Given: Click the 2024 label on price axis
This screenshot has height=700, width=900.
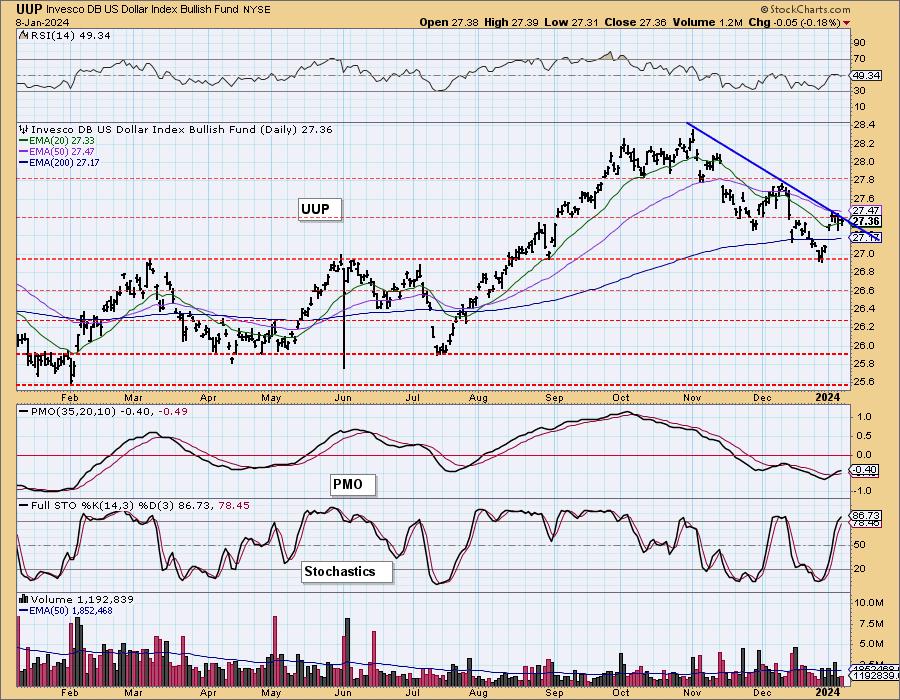Looking at the screenshot, I should point(828,397).
